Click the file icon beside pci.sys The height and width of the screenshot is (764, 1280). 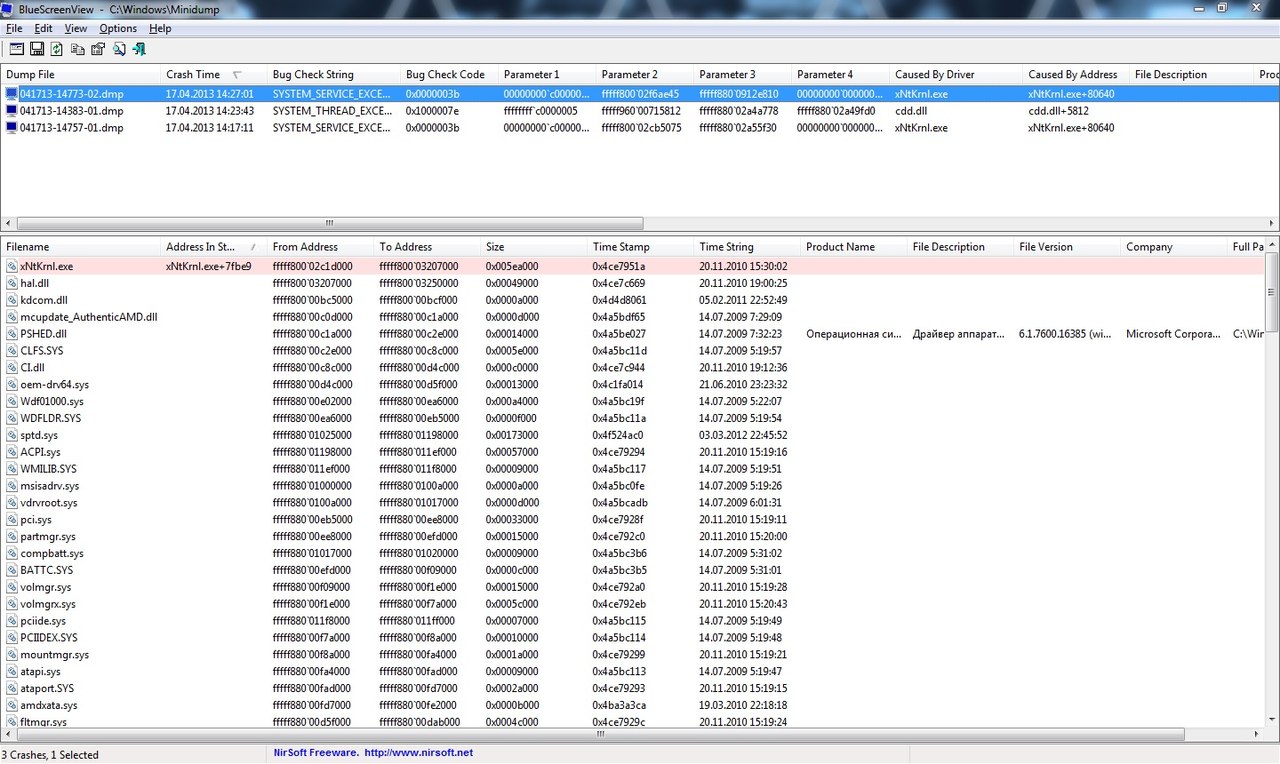pyautogui.click(x=11, y=520)
